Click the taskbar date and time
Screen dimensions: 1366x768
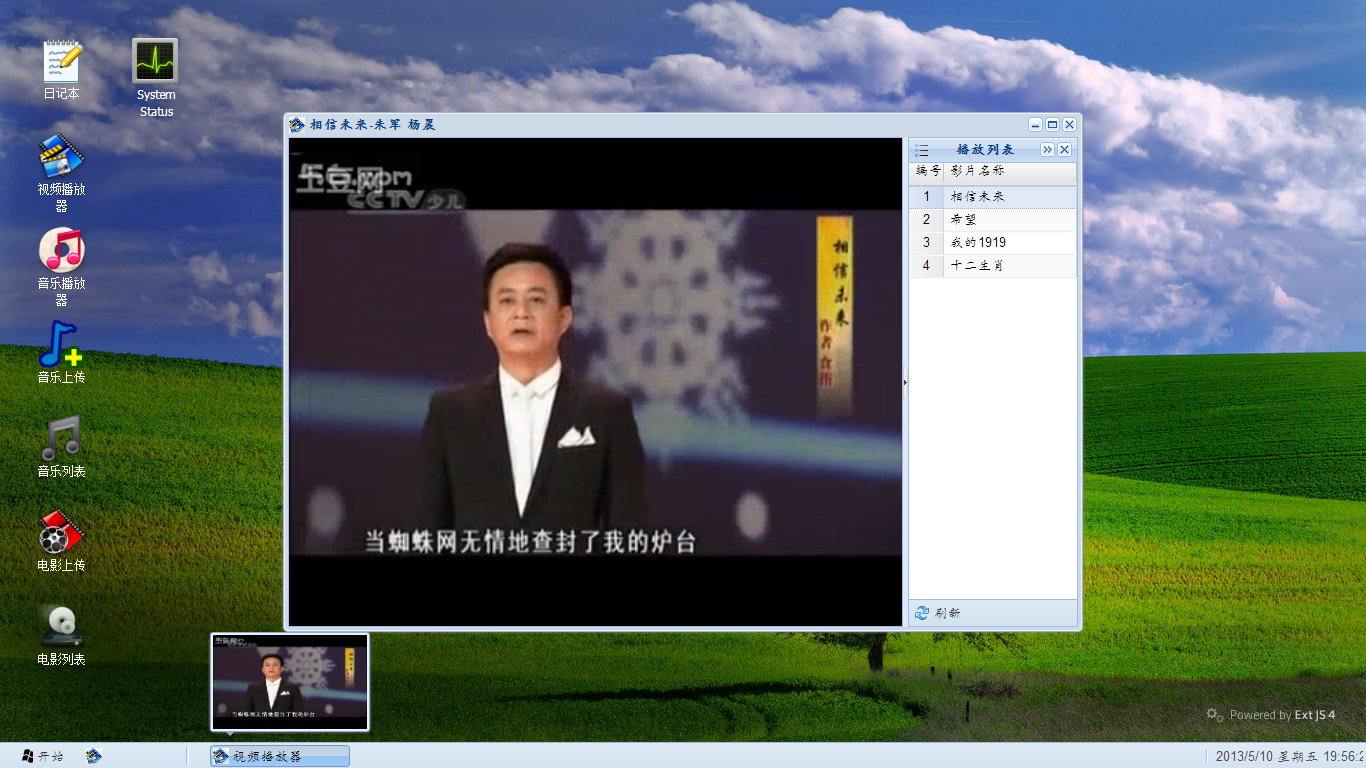[1288, 756]
